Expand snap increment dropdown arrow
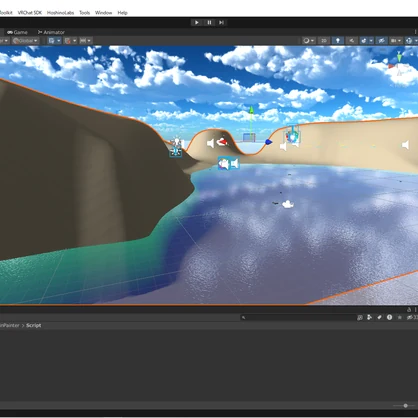The image size is (418, 418). (x=89, y=41)
